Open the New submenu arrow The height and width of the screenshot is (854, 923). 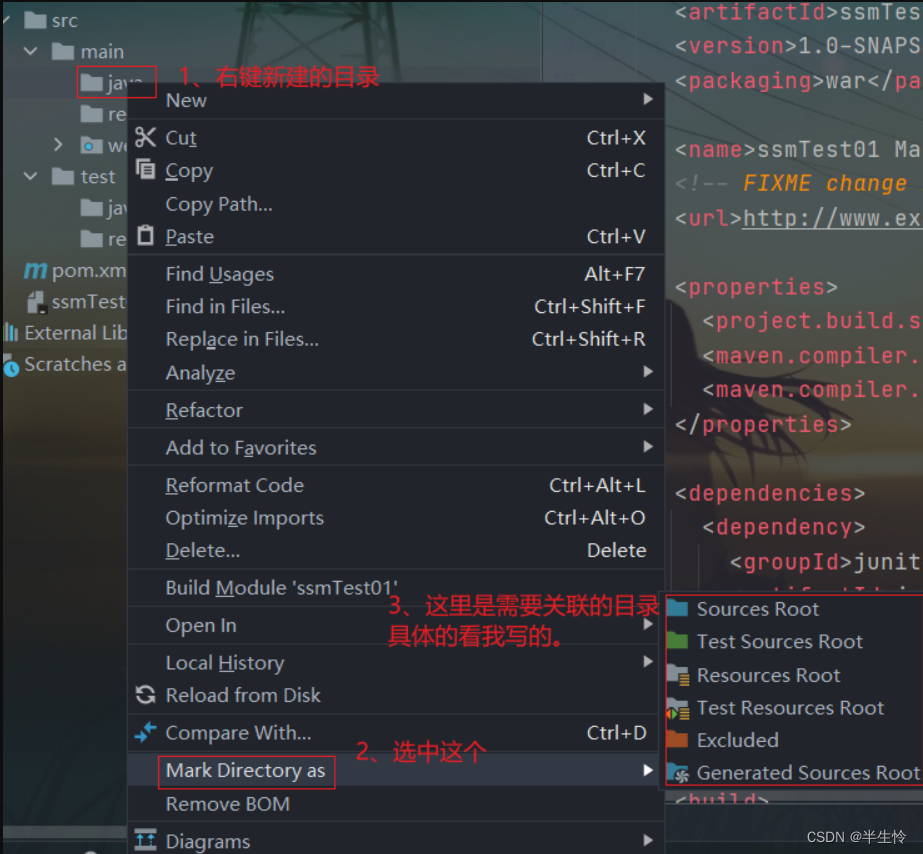[x=648, y=99]
